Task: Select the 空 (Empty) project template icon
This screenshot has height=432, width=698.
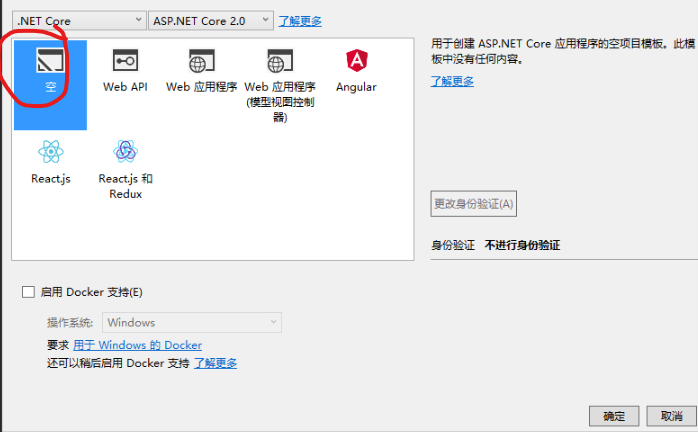Action: coord(50,60)
